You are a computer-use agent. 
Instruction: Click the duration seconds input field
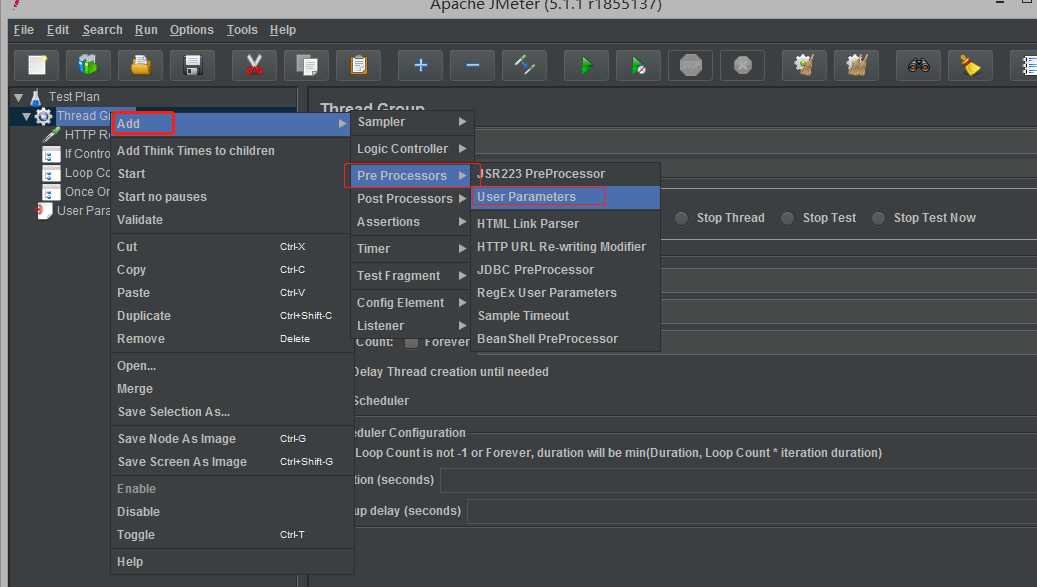pos(739,480)
